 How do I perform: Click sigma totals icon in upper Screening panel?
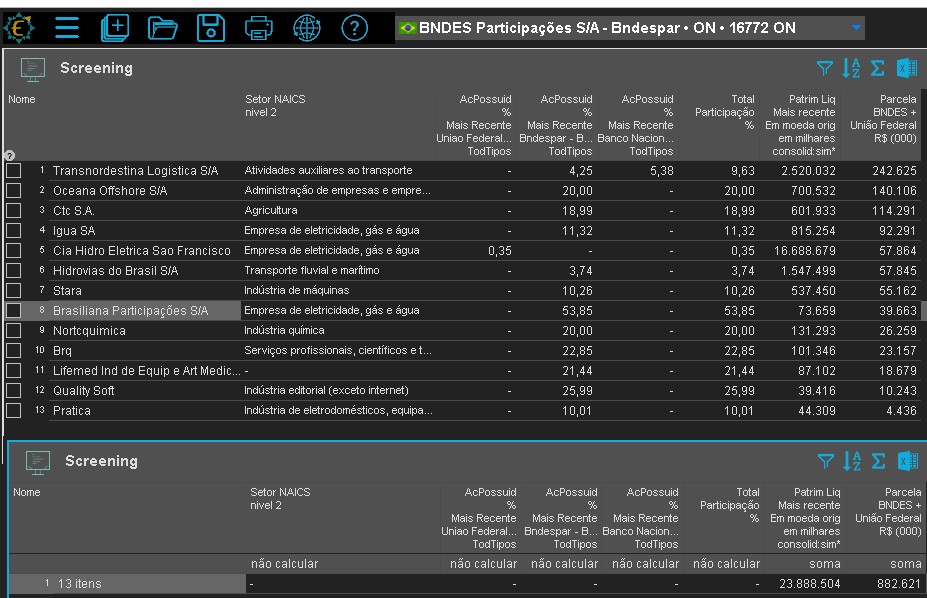click(877, 69)
